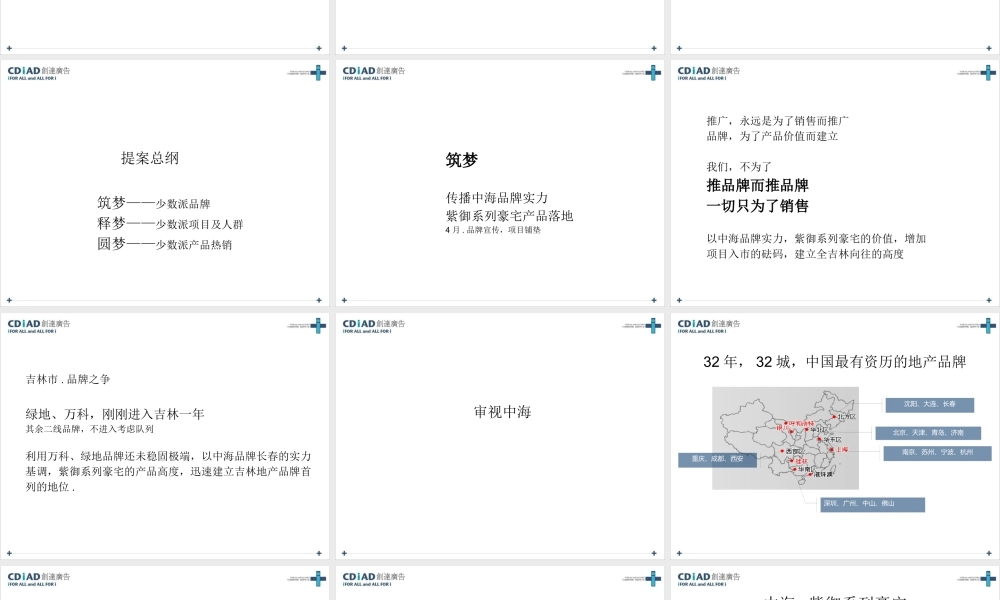Click the bold 筑梦 title

pos(462,160)
